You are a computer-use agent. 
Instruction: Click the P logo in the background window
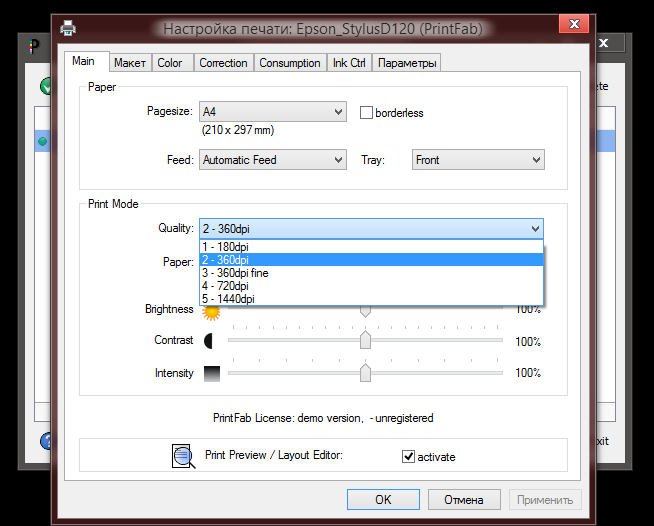tap(34, 45)
